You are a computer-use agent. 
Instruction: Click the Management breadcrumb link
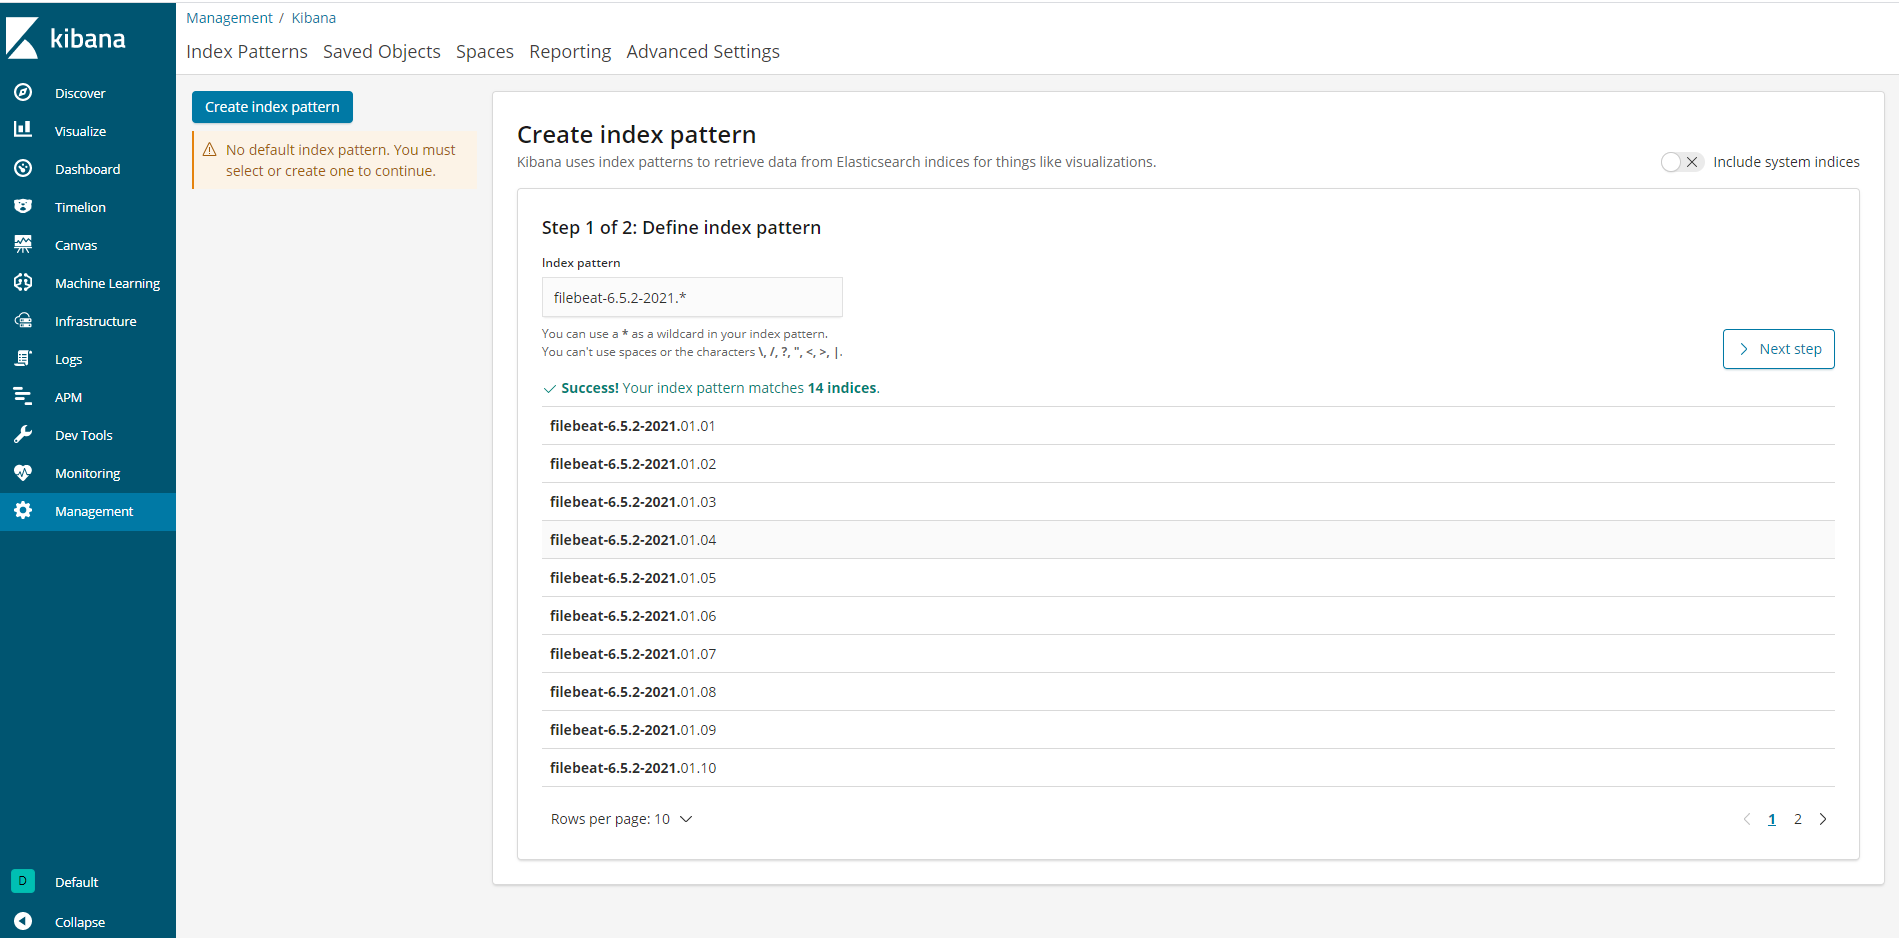click(229, 18)
